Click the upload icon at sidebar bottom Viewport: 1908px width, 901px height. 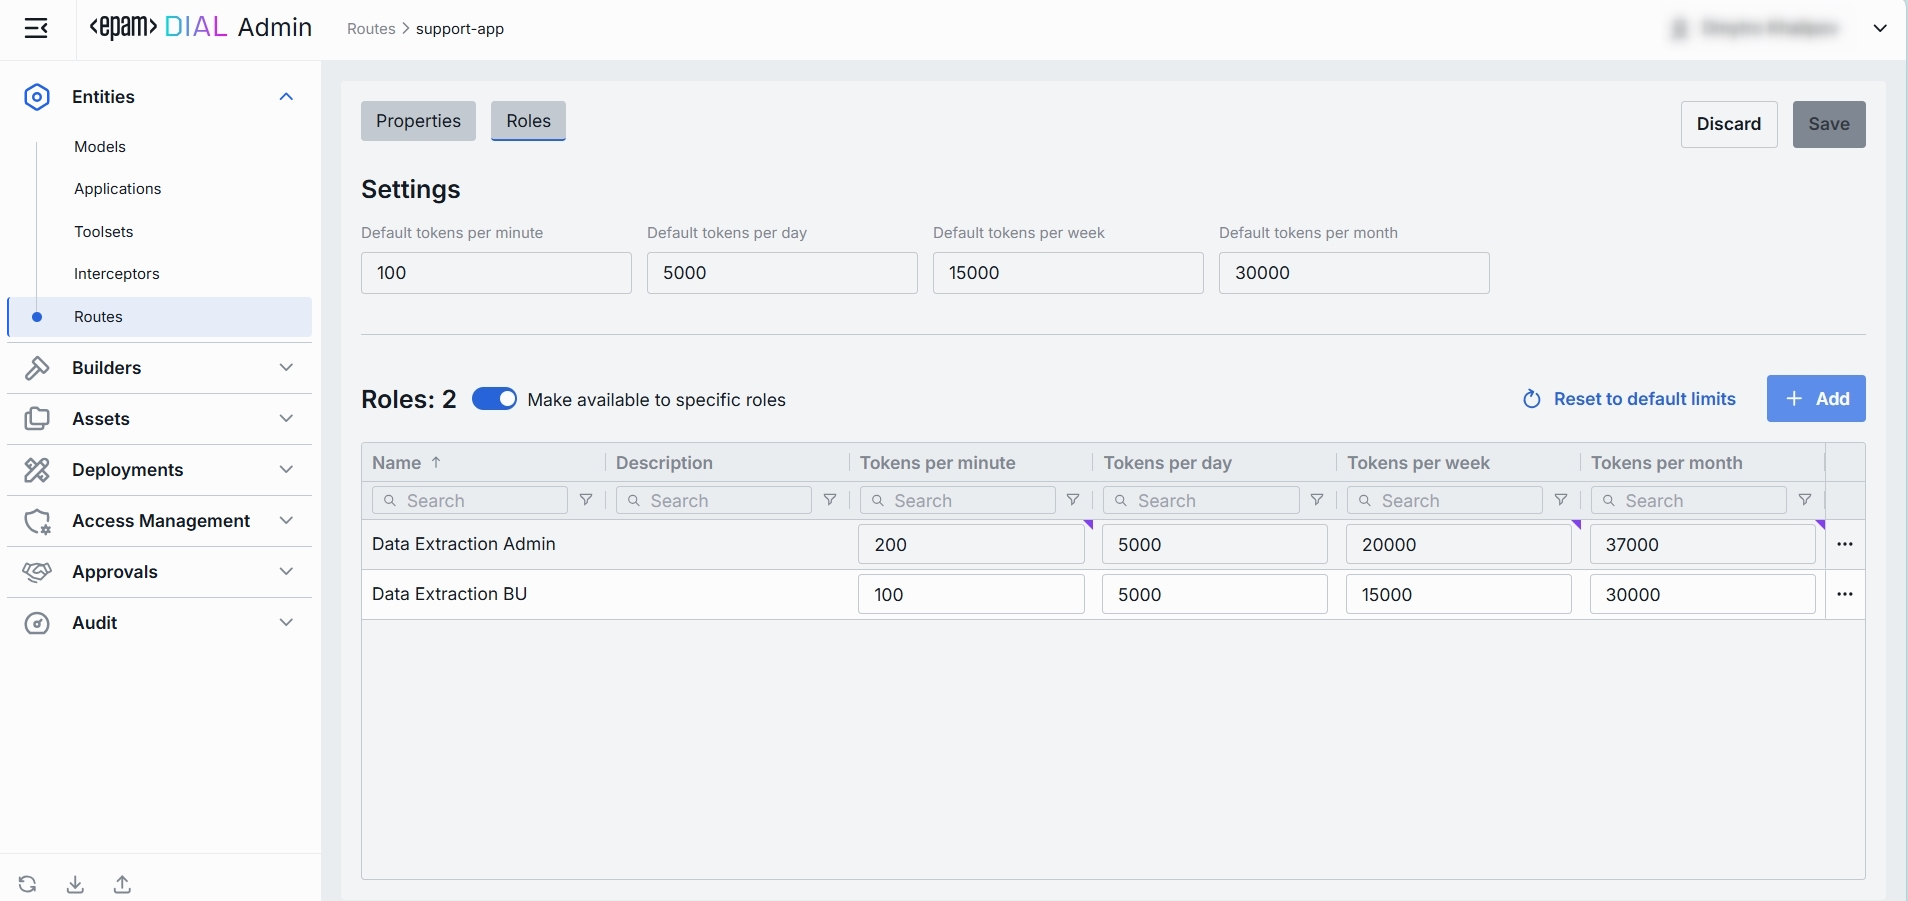pos(122,884)
